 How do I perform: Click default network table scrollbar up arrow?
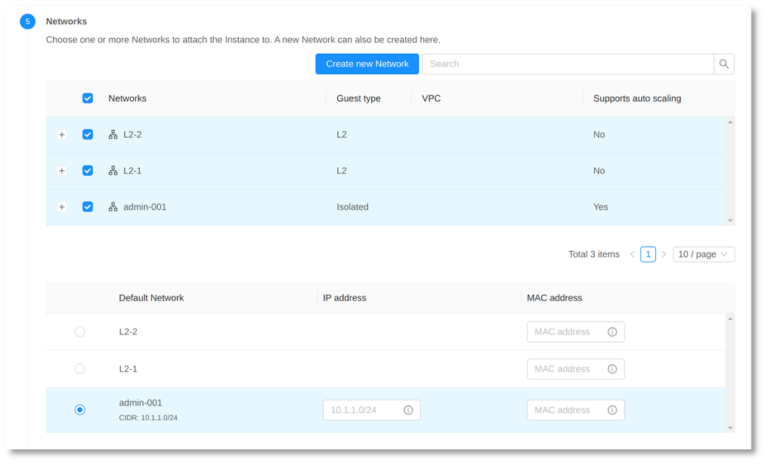pyautogui.click(x=730, y=319)
